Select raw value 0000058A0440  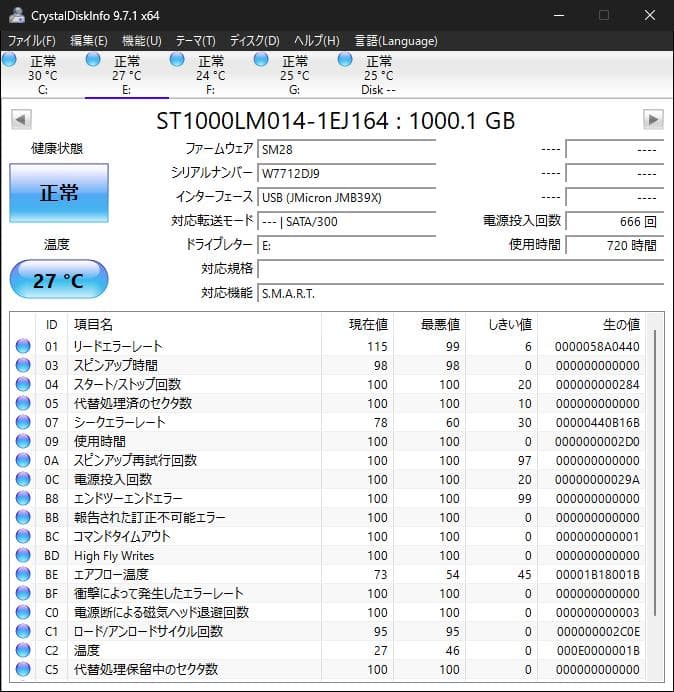597,346
